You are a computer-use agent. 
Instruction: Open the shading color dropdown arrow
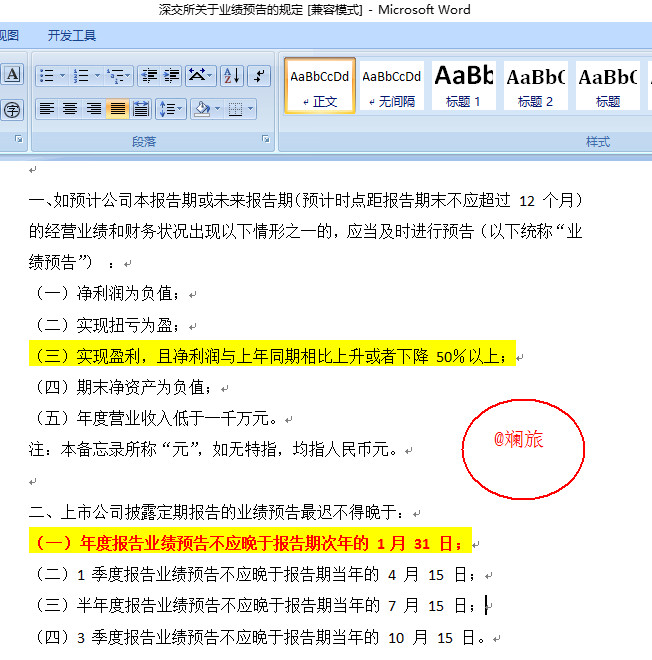pyautogui.click(x=218, y=109)
